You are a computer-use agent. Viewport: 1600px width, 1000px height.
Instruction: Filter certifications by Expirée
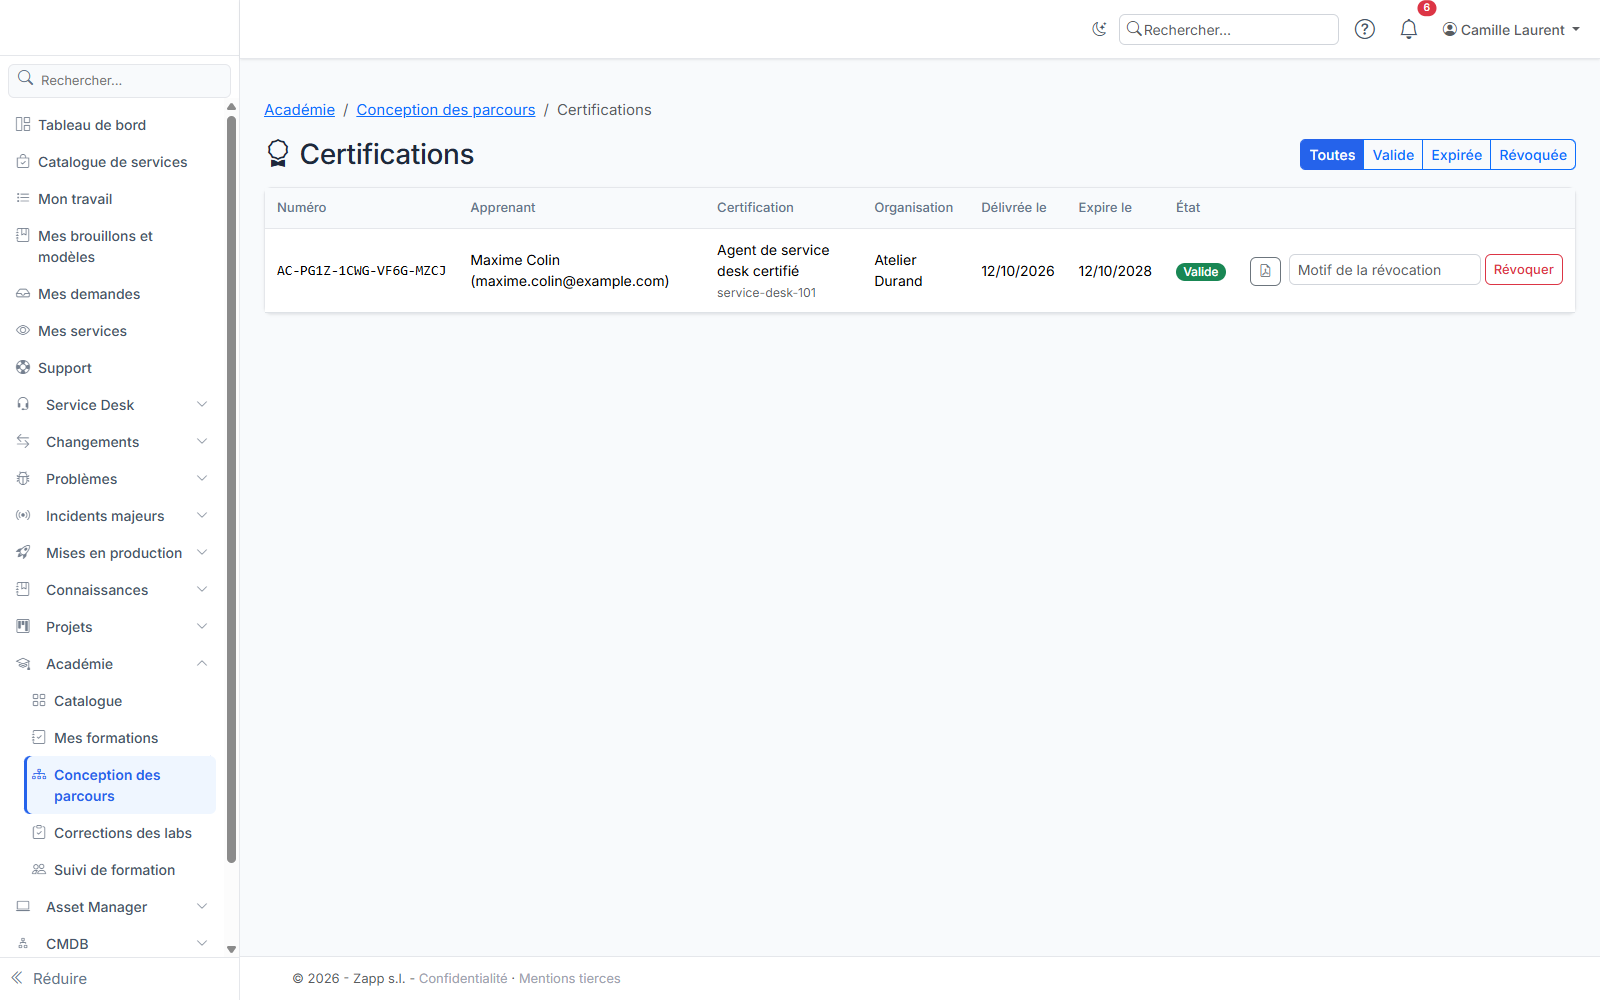(1456, 155)
